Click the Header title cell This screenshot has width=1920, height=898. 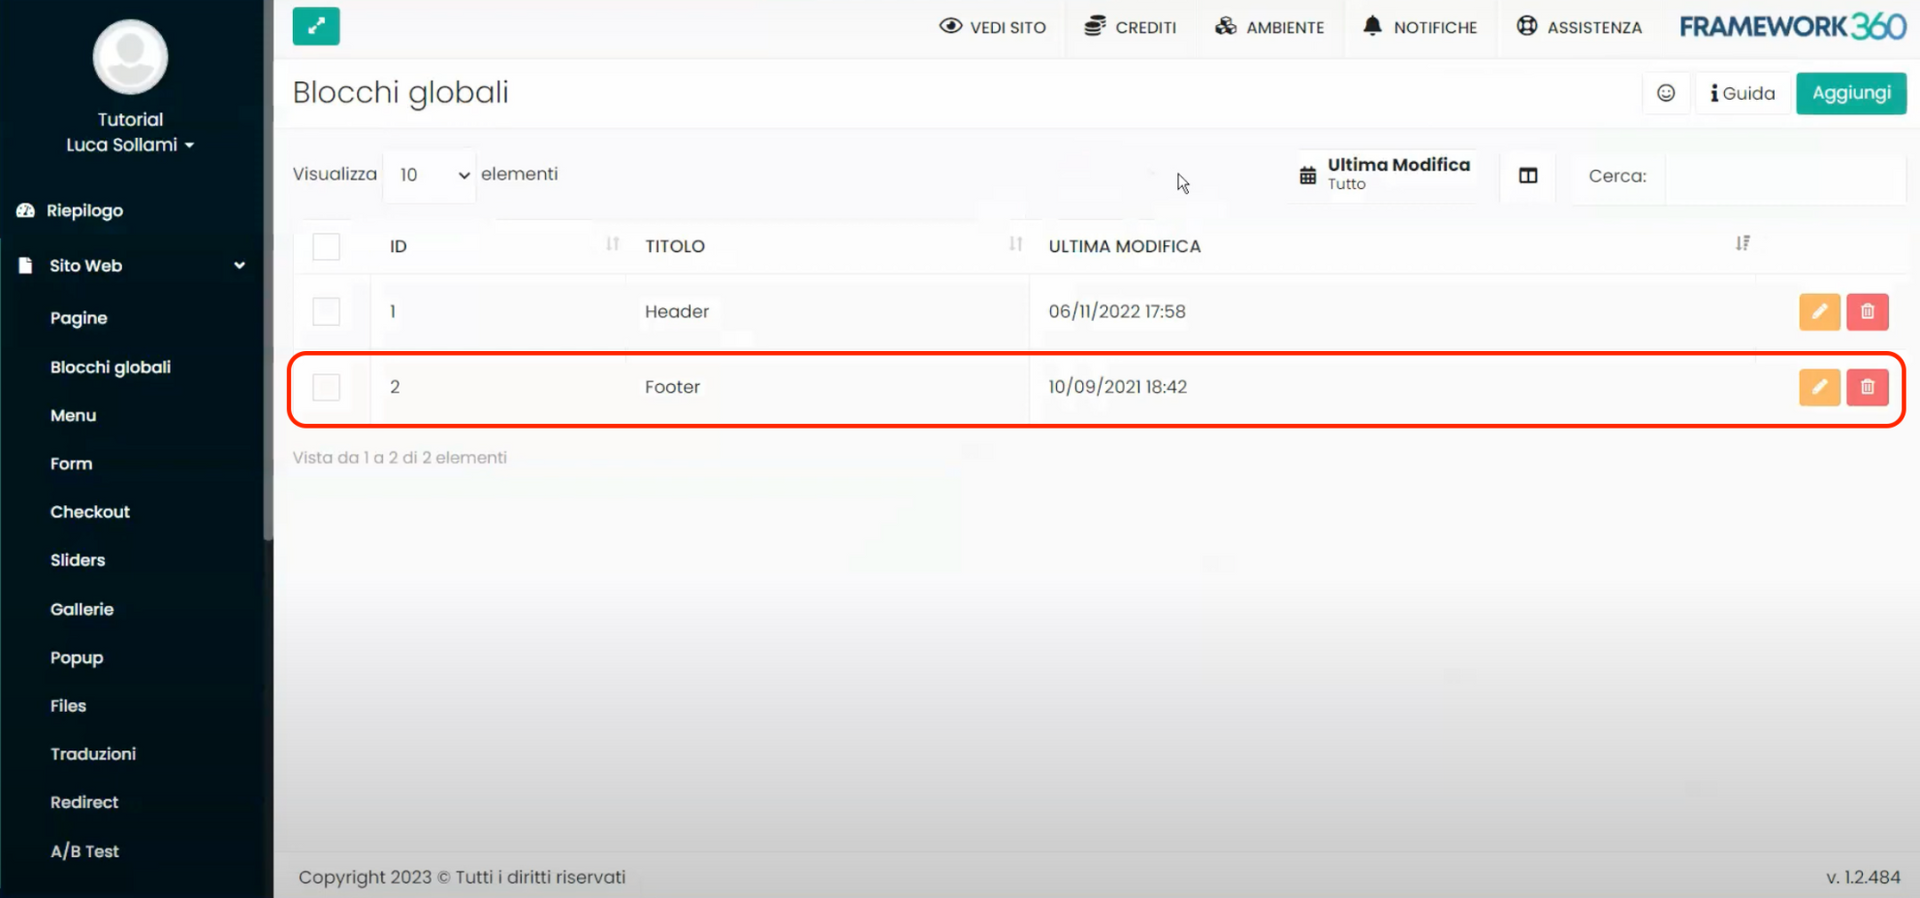pos(677,312)
